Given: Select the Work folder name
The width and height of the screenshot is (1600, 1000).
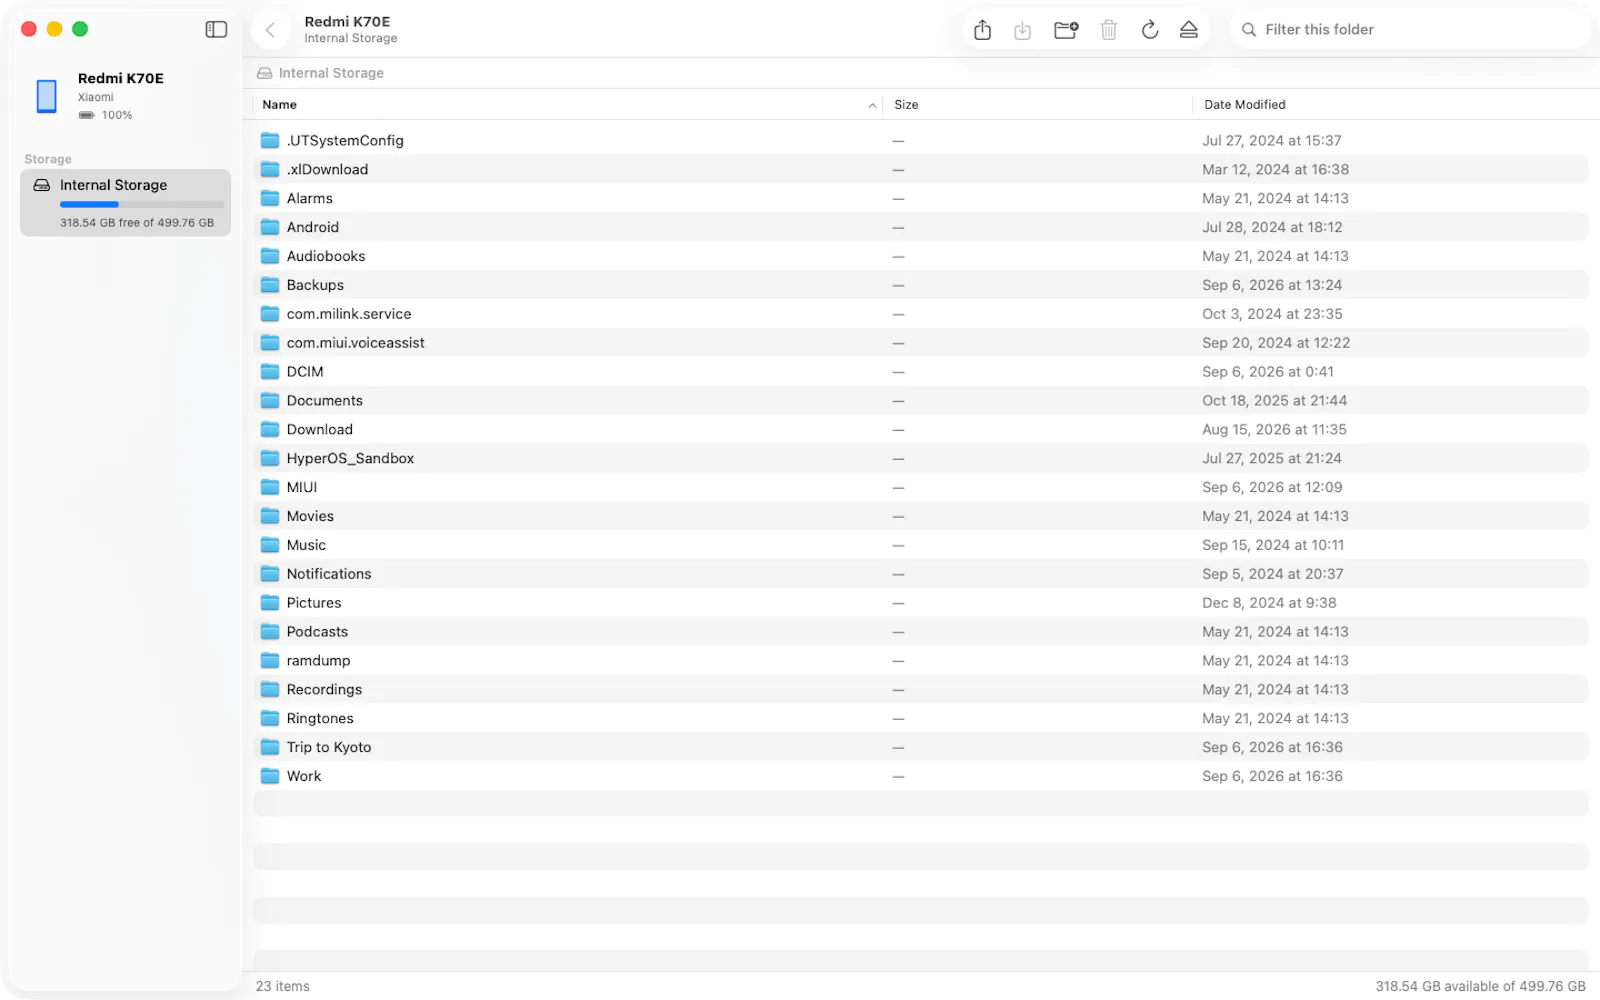Looking at the screenshot, I should 304,777.
